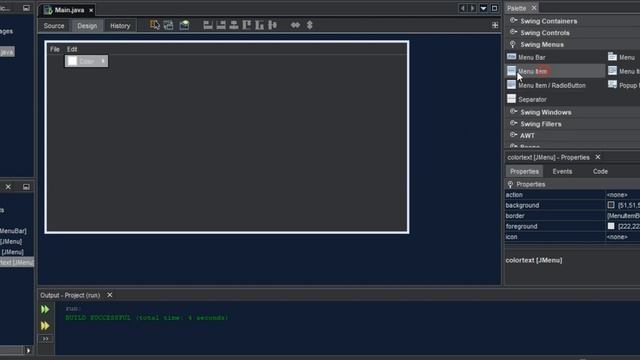Maximize the editor window button

(494, 8)
